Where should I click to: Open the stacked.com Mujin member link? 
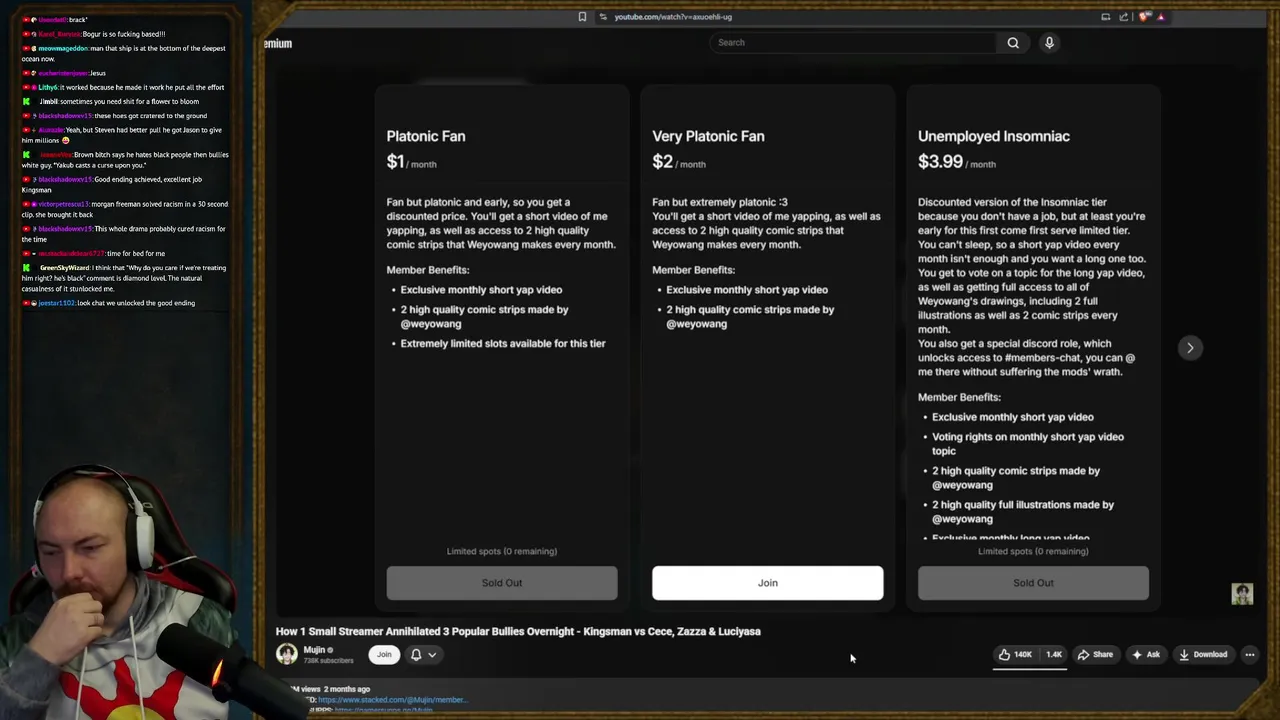click(392, 700)
